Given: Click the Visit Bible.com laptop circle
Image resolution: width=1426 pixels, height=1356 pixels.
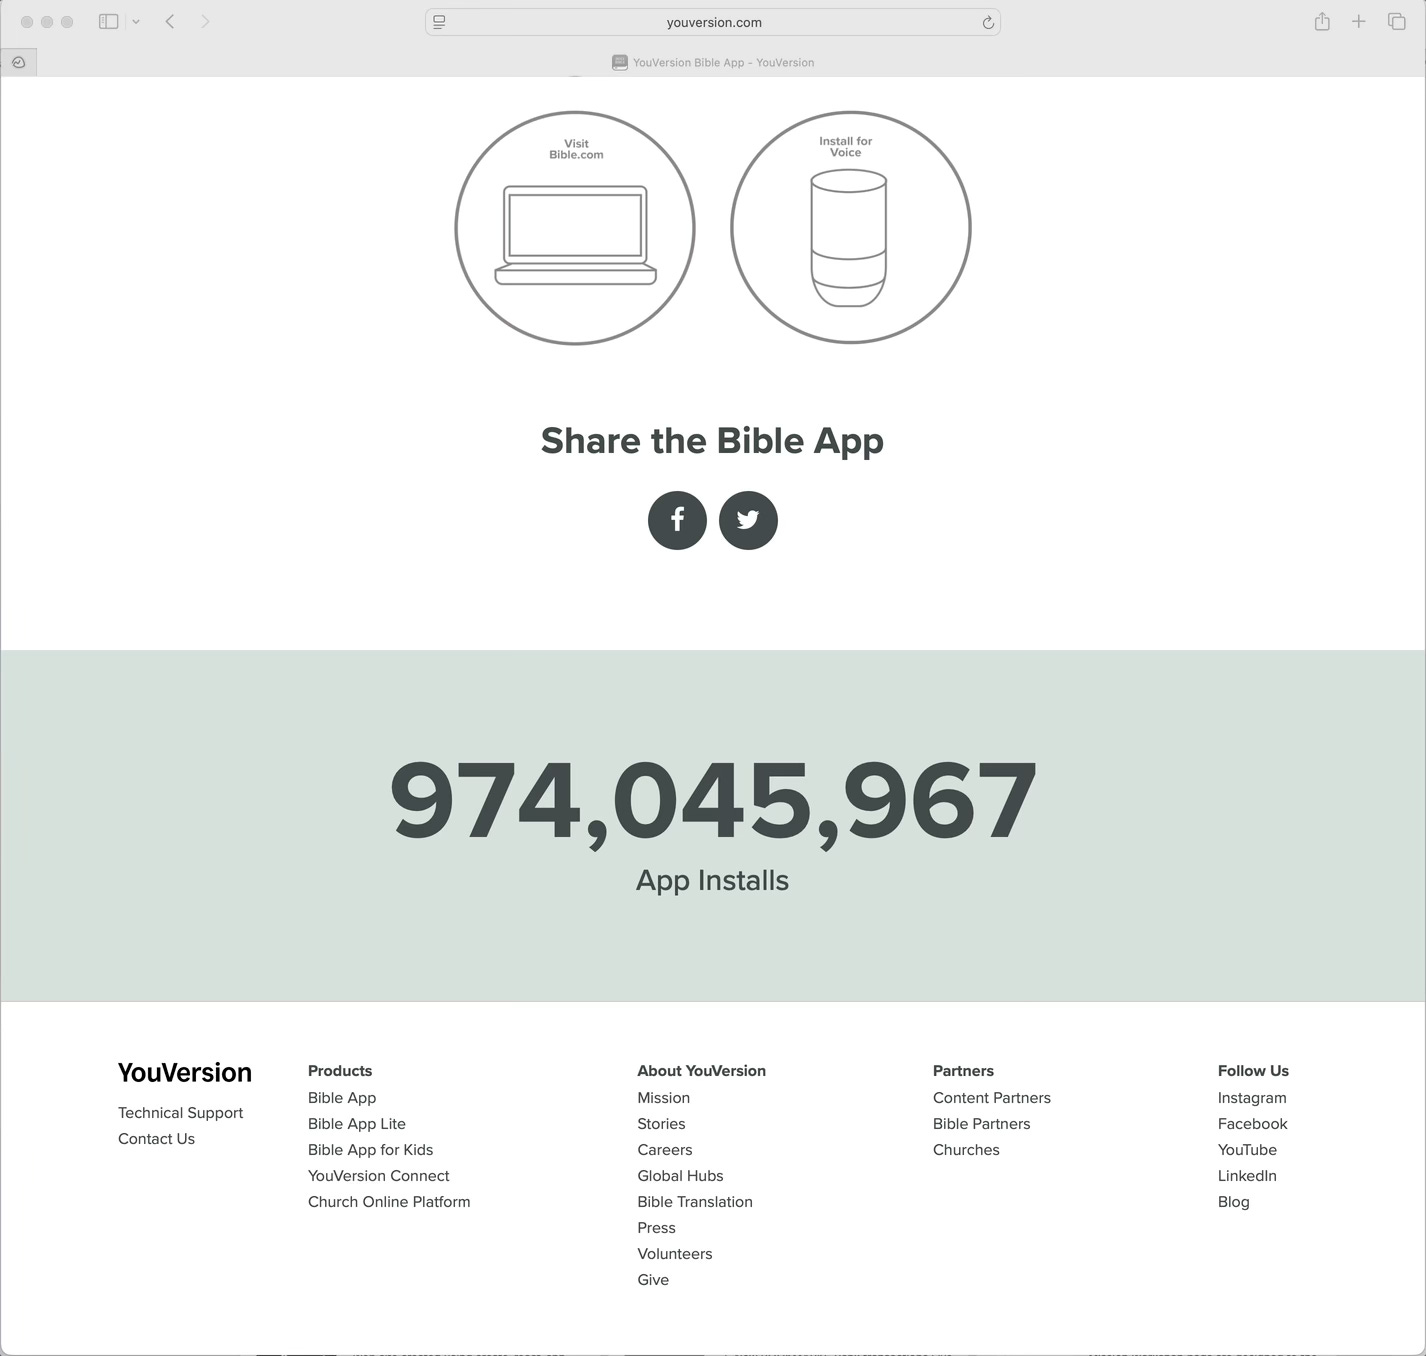Looking at the screenshot, I should pos(575,228).
